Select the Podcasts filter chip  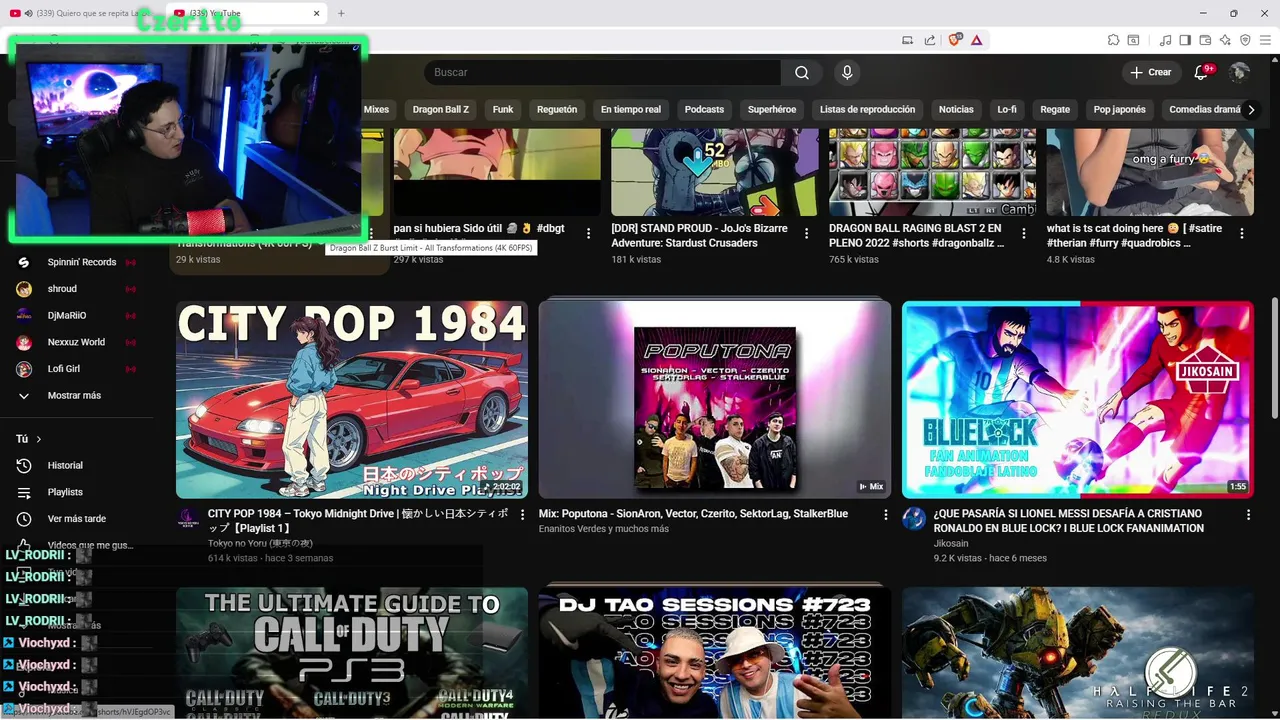tap(704, 110)
